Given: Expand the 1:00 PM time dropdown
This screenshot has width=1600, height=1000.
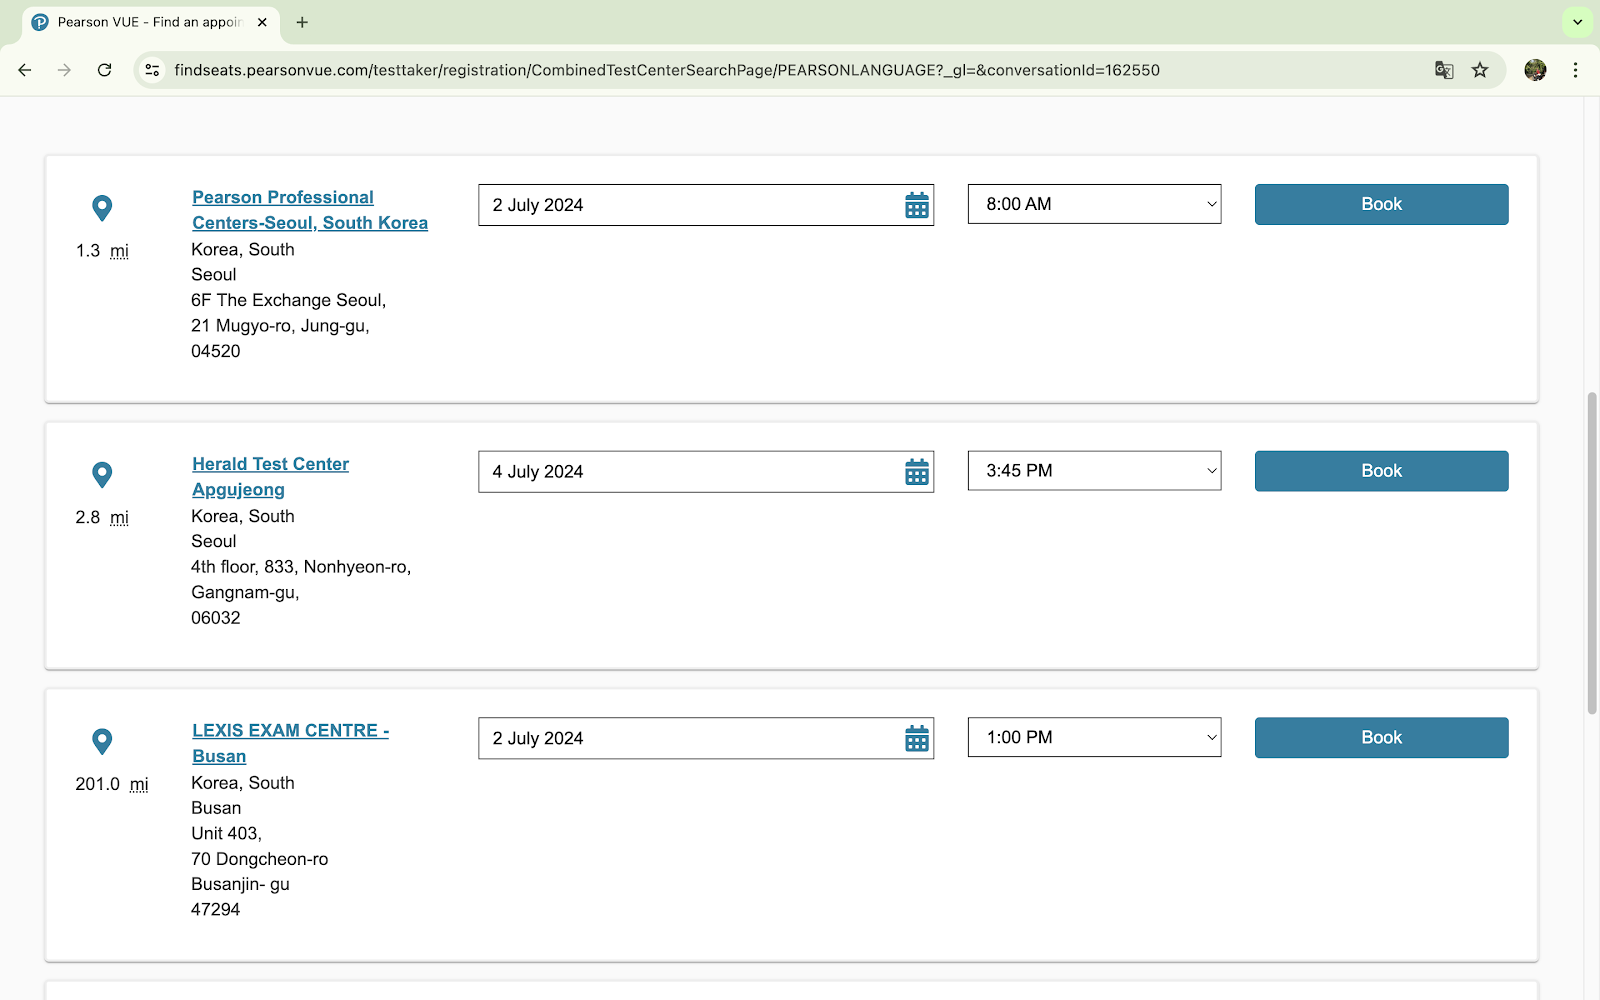Looking at the screenshot, I should coord(1095,737).
